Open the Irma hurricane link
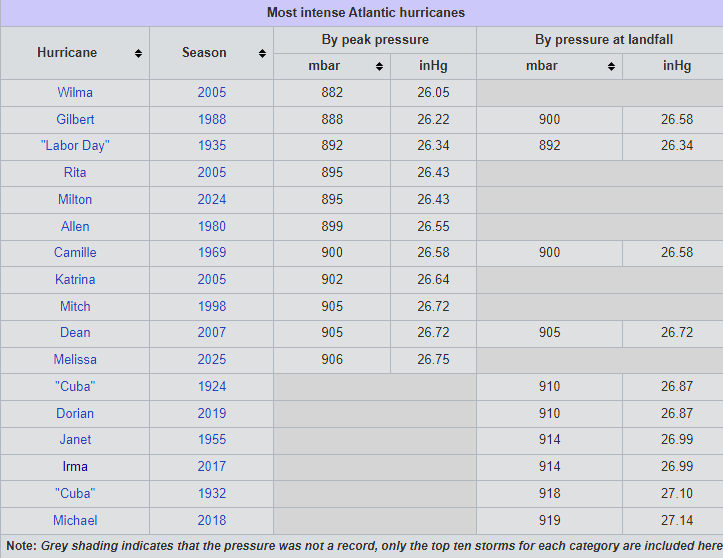The image size is (723, 558). [75, 466]
